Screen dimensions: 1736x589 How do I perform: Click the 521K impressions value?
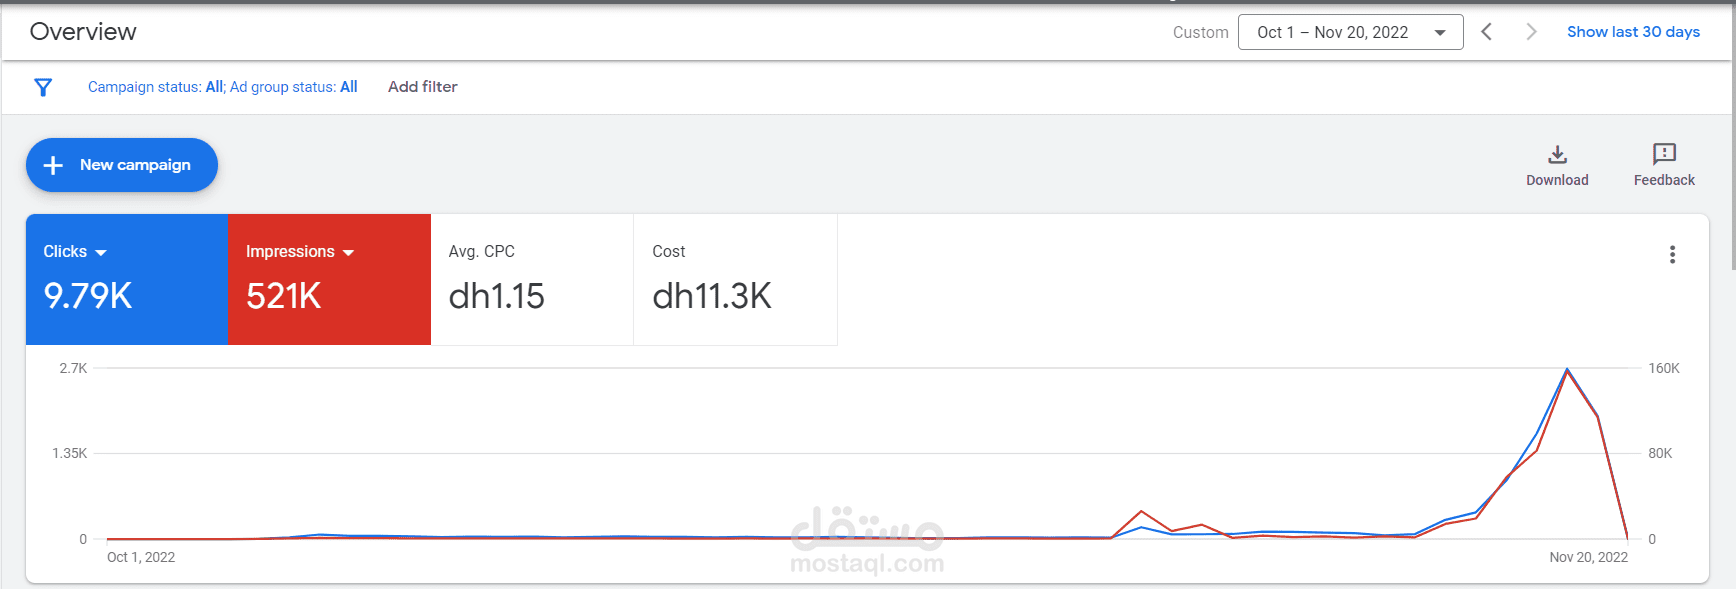coord(284,296)
